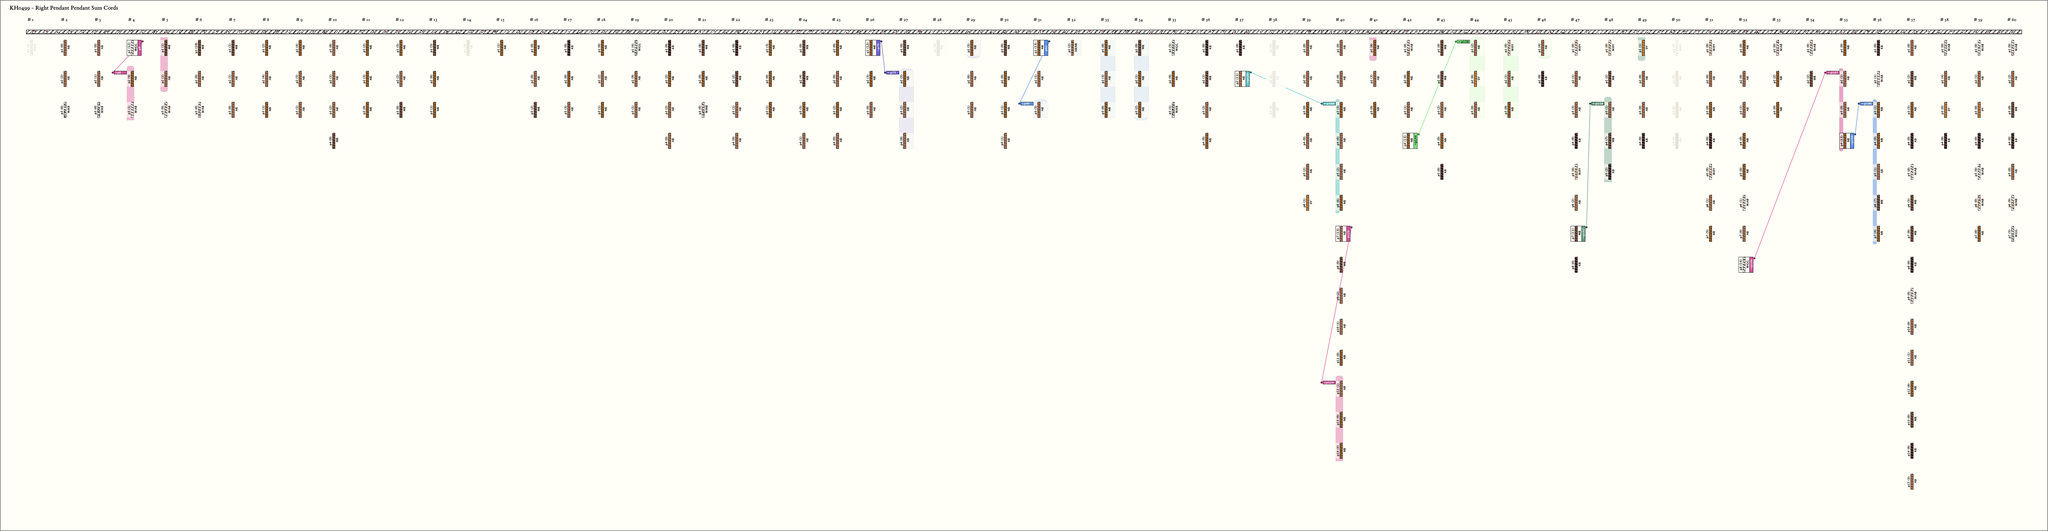This screenshot has height=531, width=2048.
Task: Click the pink arrow tag left of column #4
Action: (119, 72)
